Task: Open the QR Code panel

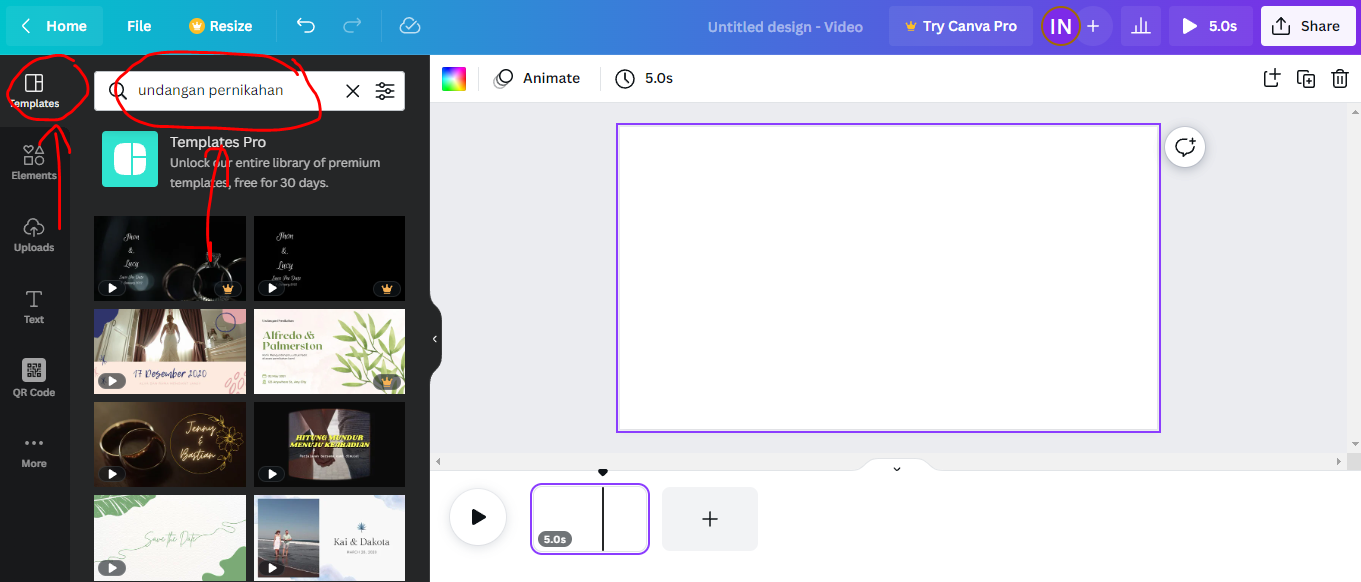Action: pyautogui.click(x=33, y=378)
